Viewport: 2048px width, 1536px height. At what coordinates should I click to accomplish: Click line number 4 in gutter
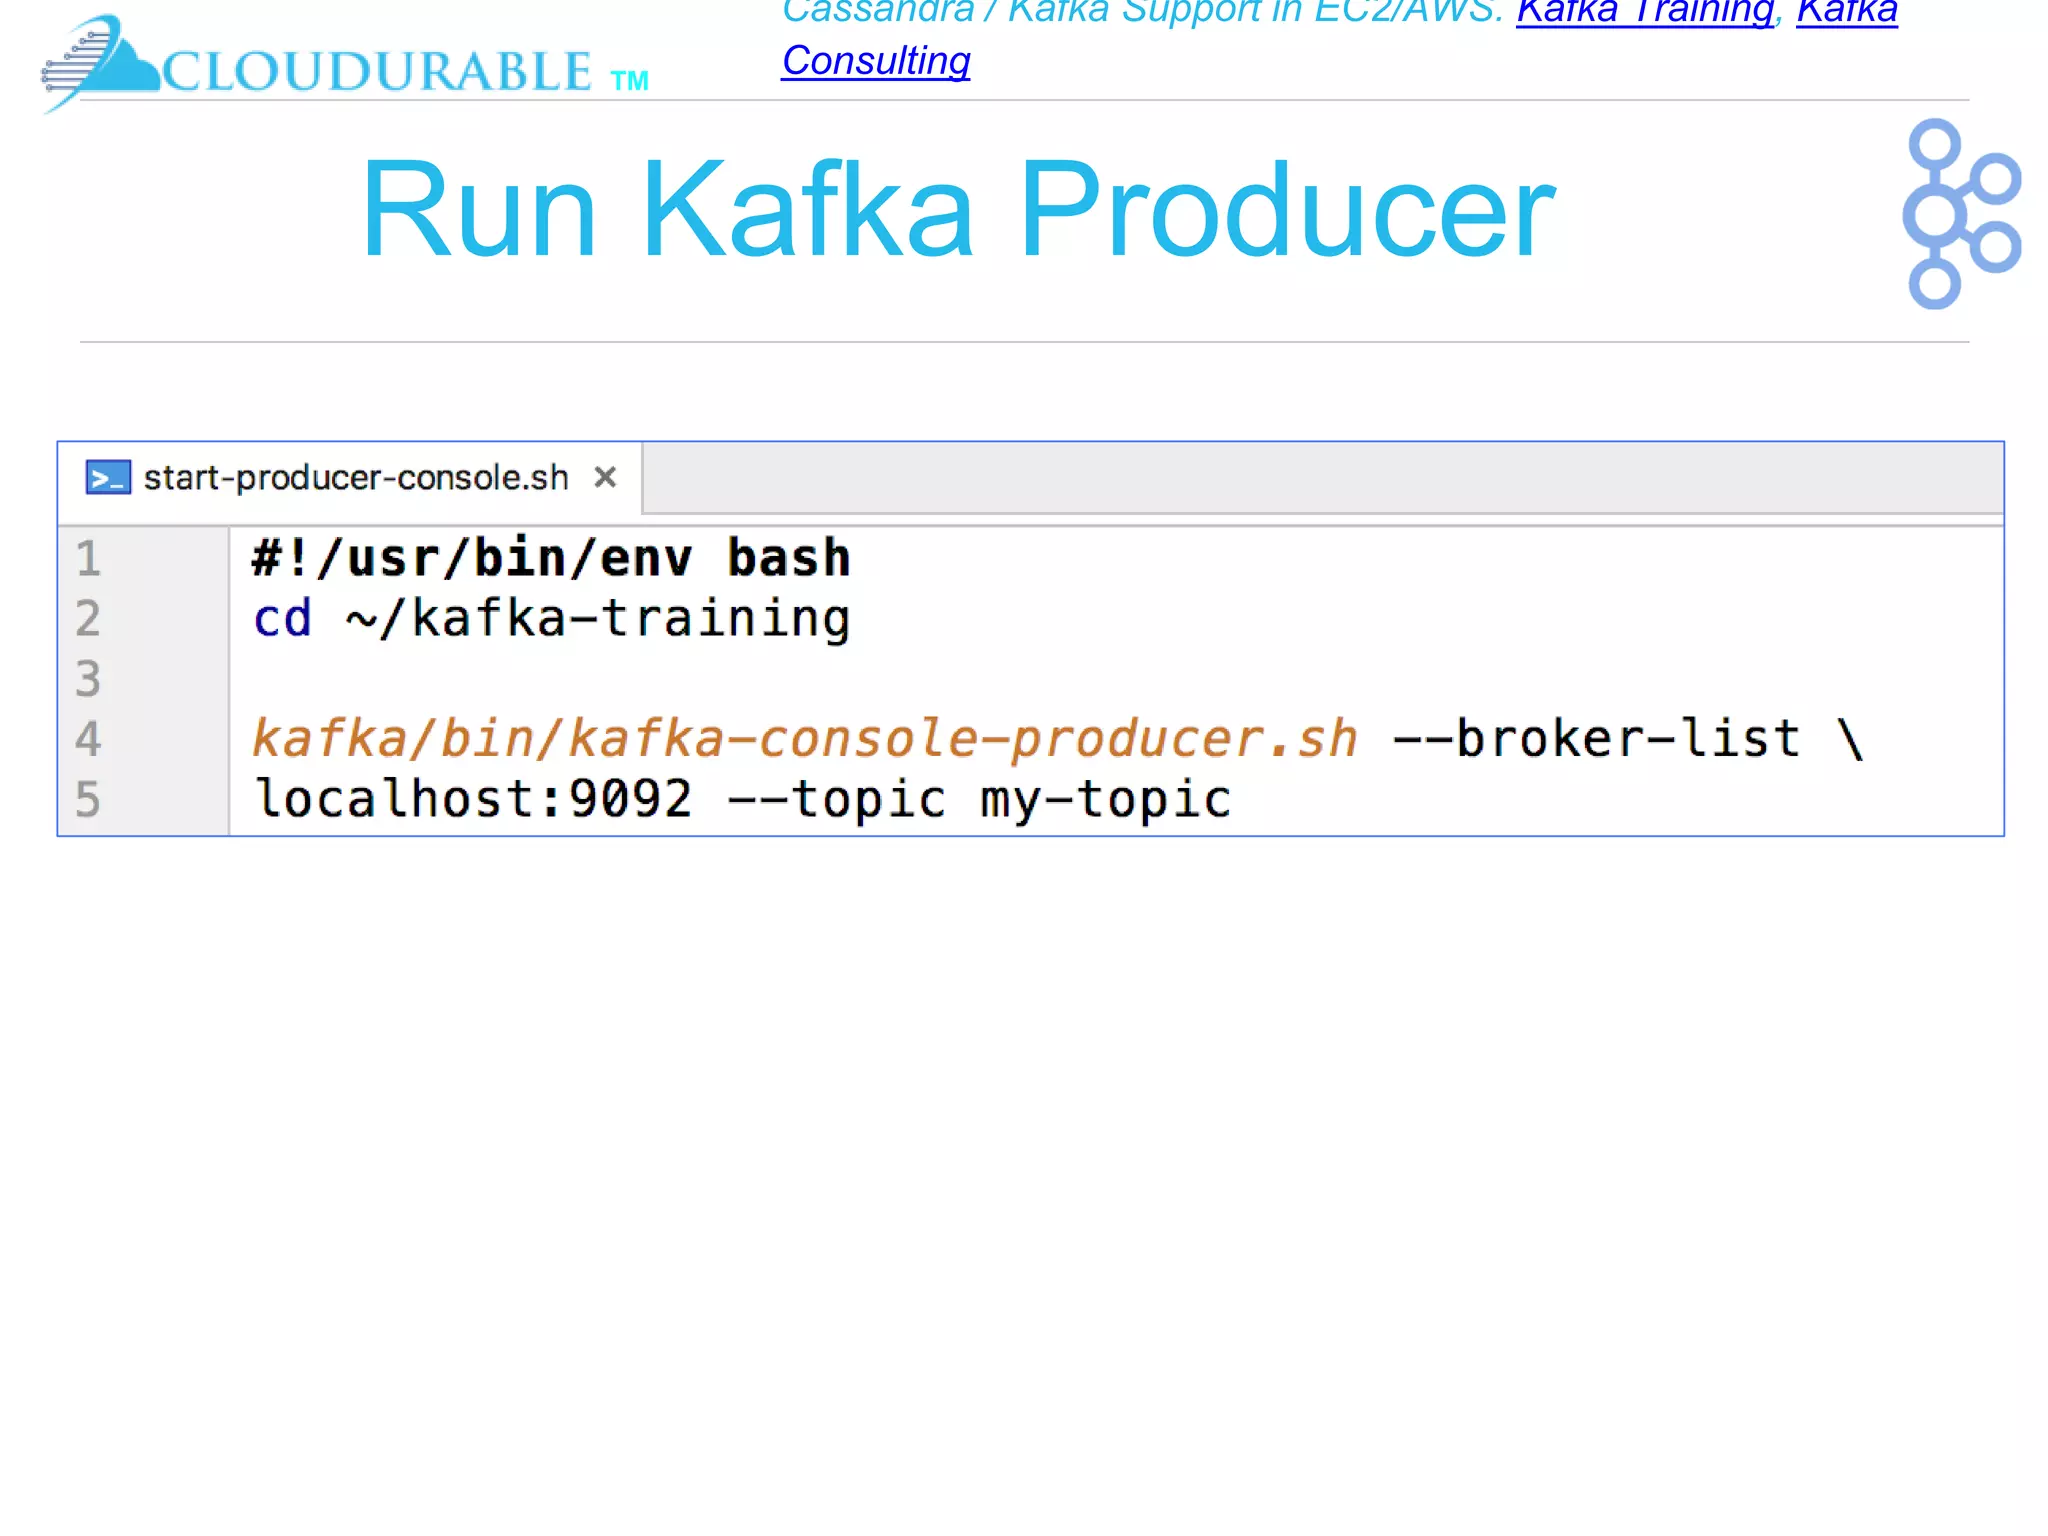point(89,739)
